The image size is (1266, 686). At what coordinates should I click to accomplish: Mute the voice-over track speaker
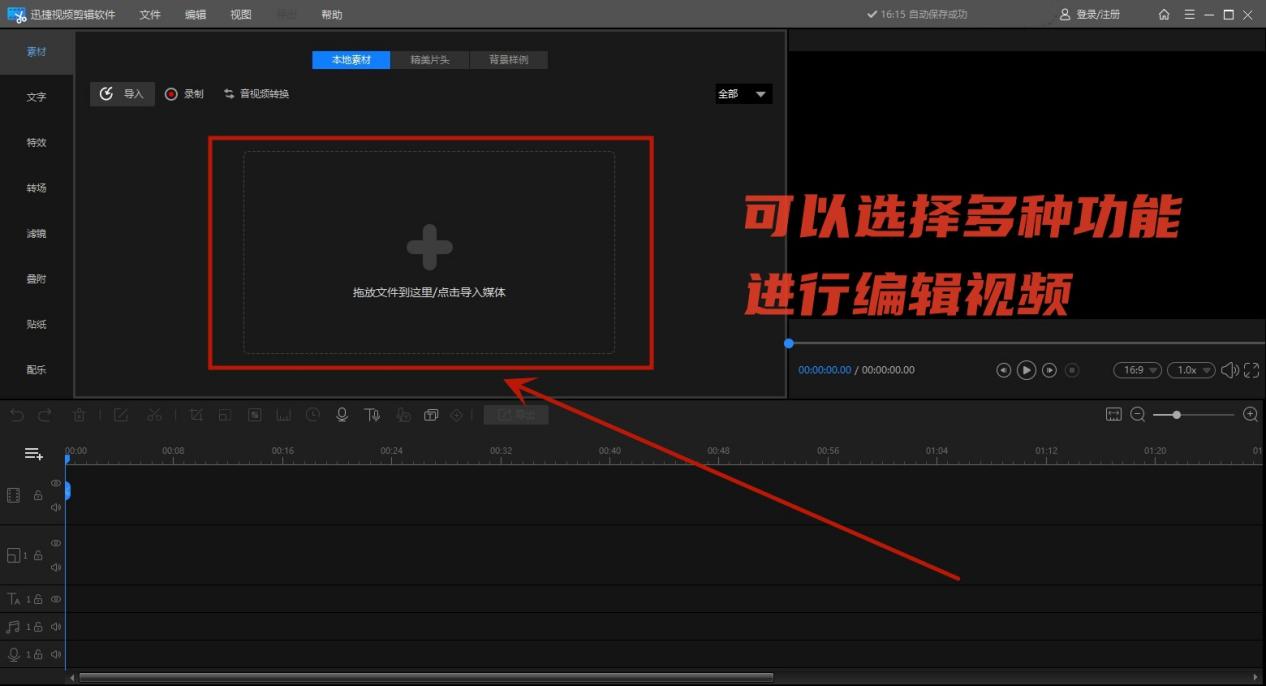tap(56, 655)
